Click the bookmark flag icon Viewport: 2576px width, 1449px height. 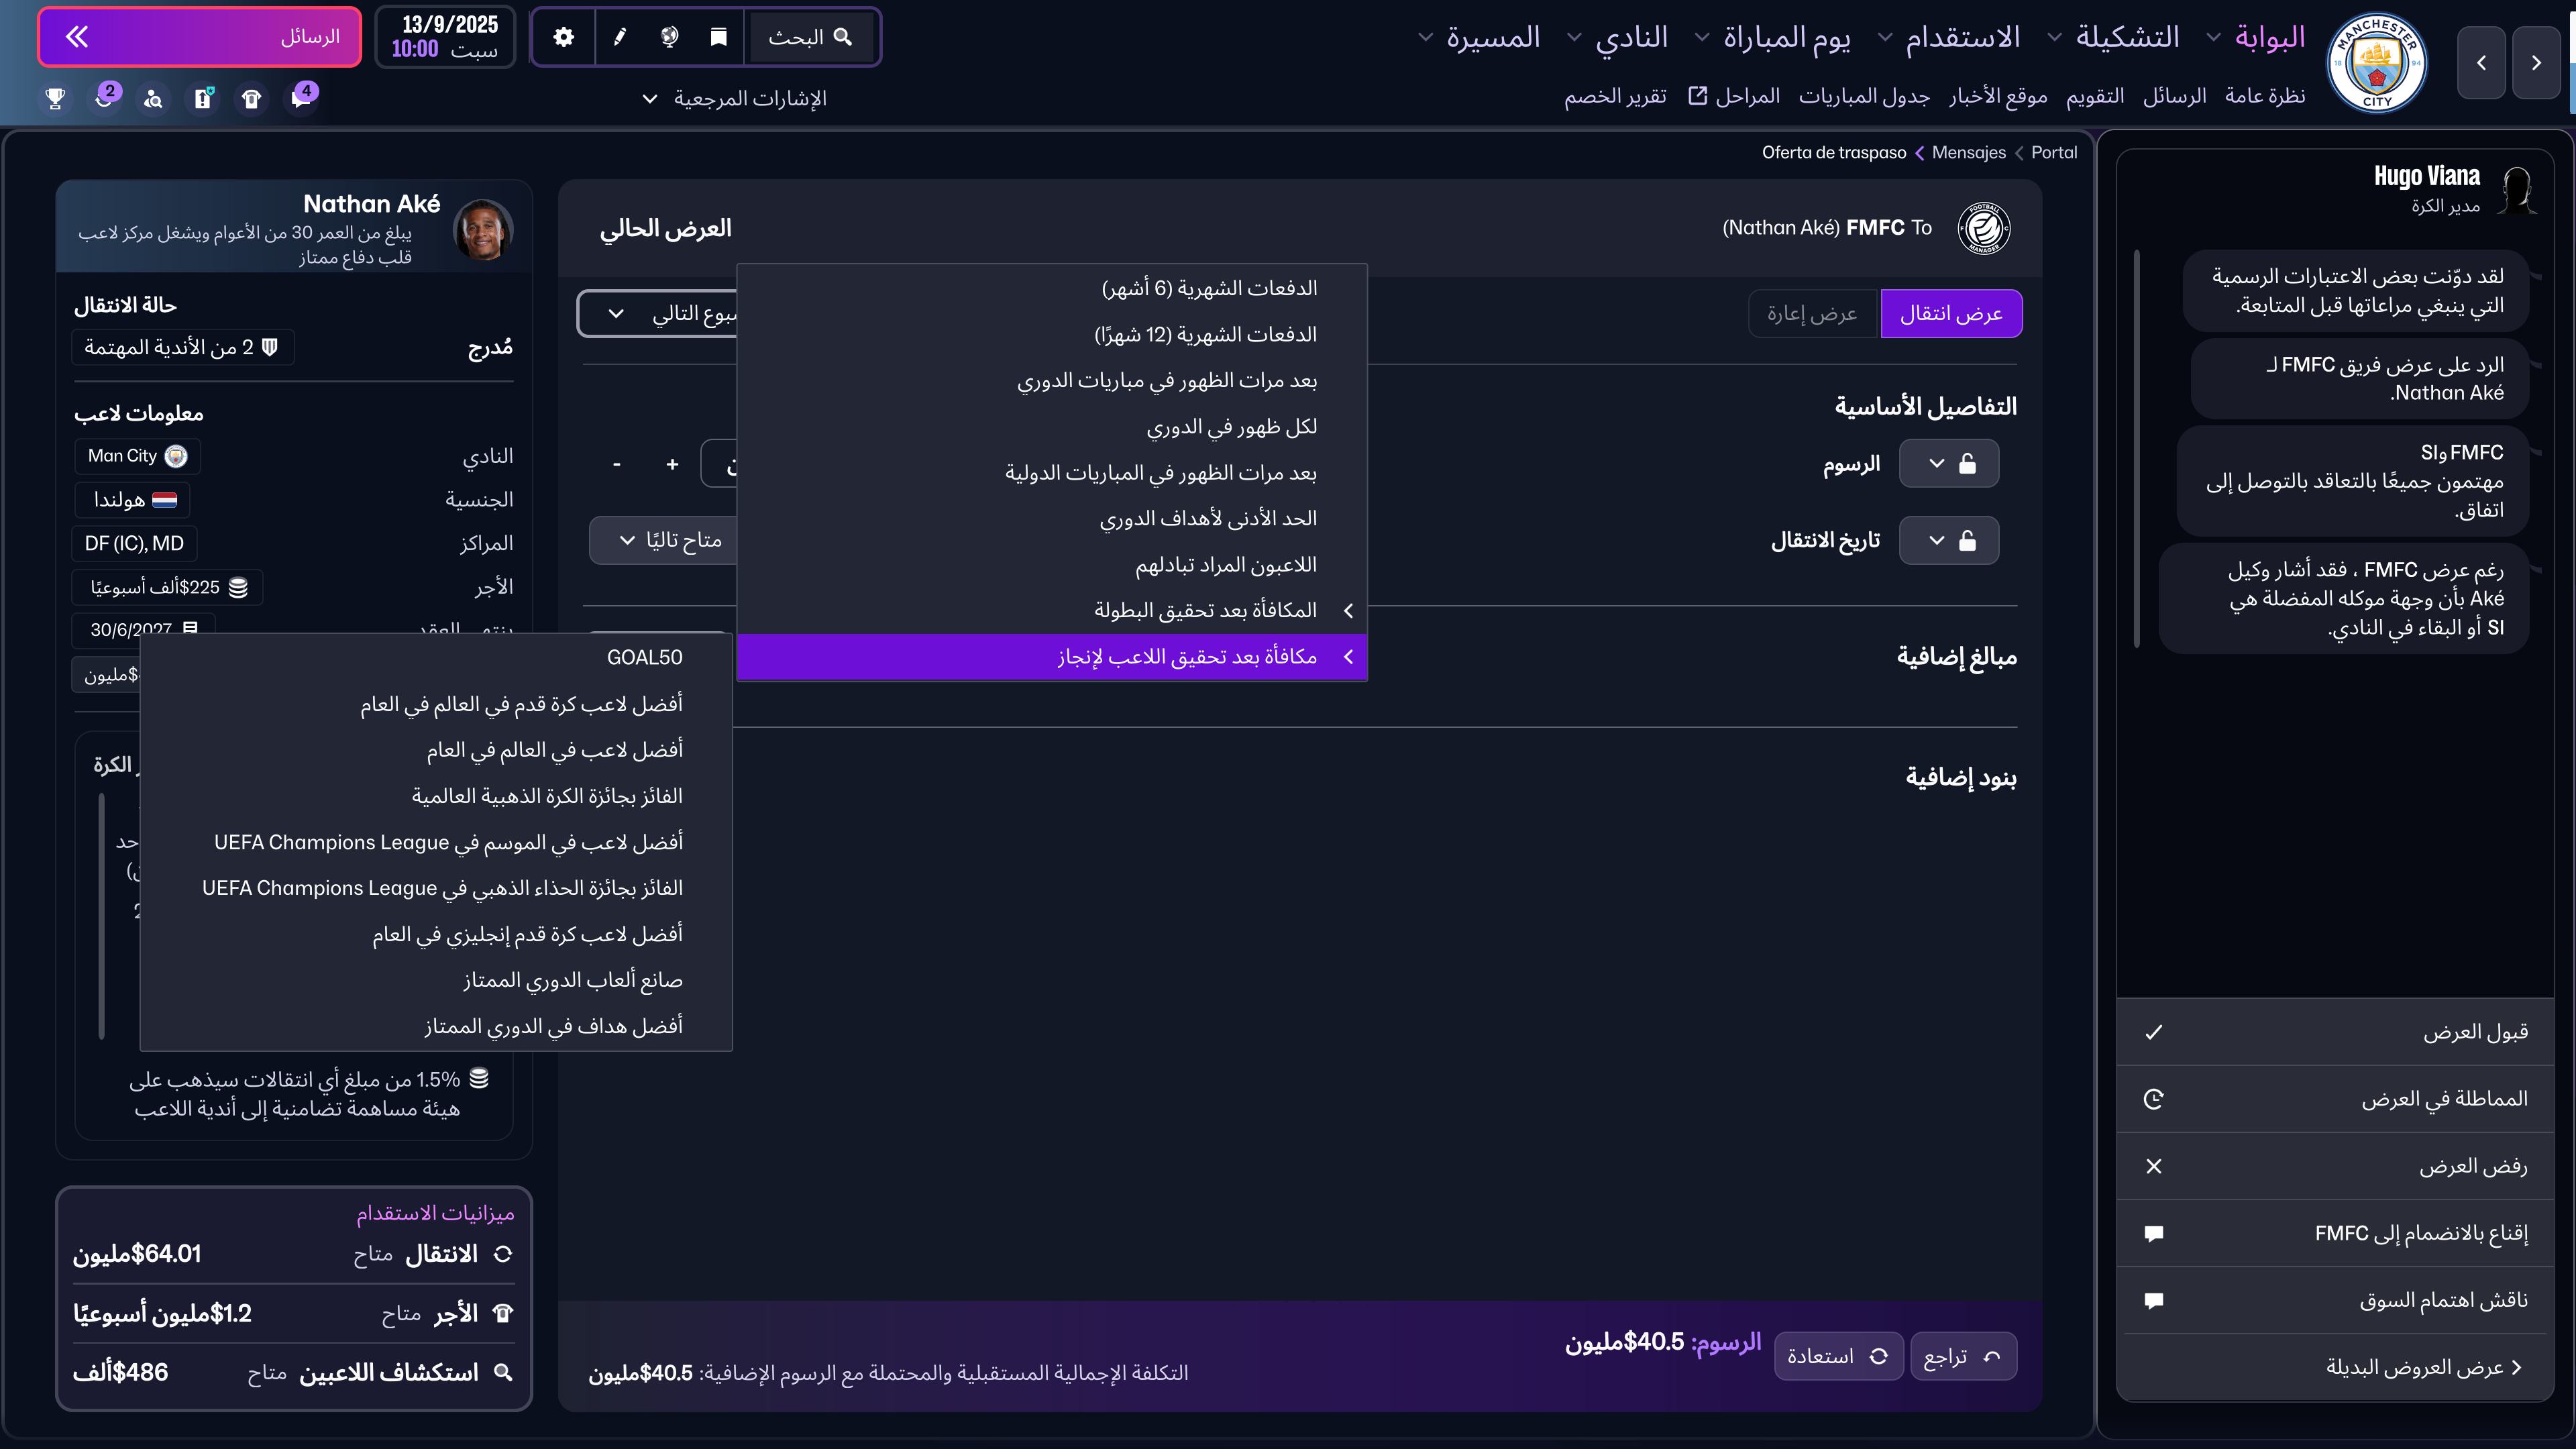718,37
